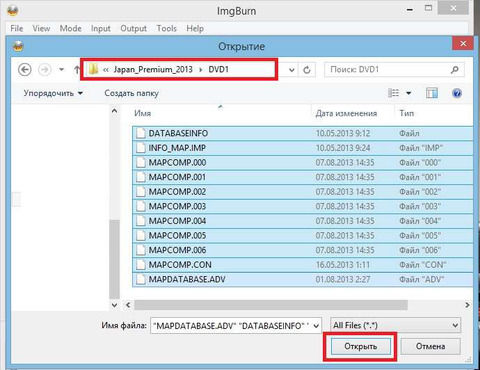Select the MAPCOMP.003 file
This screenshot has height=370, width=480.
302,206
